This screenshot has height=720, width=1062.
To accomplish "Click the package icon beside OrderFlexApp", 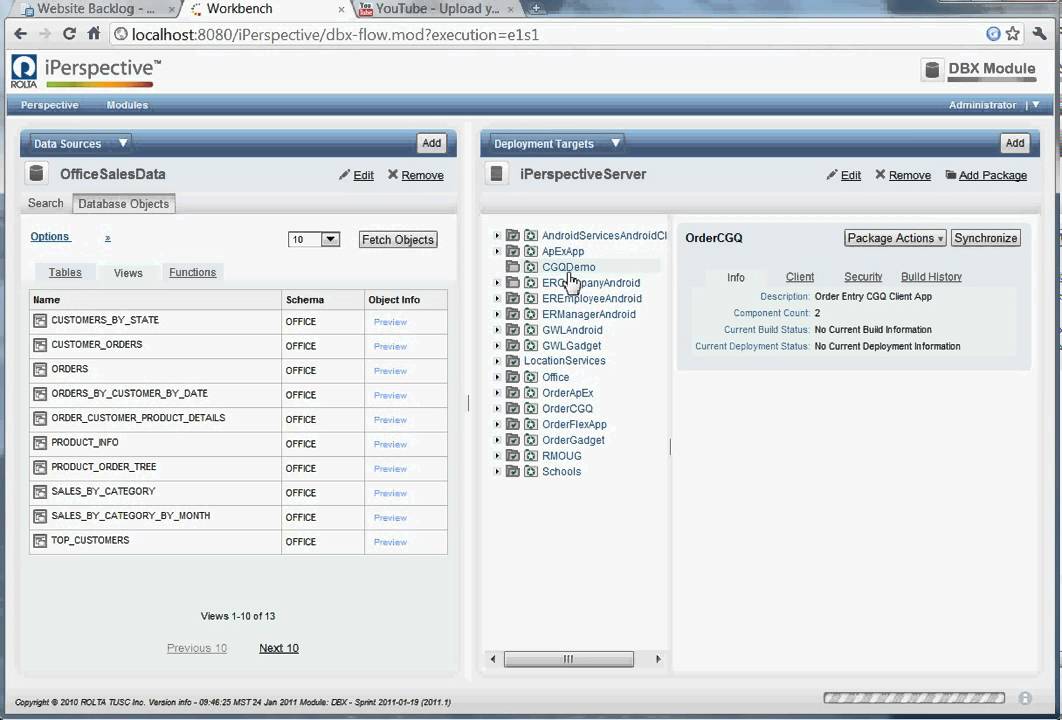I will [530, 424].
